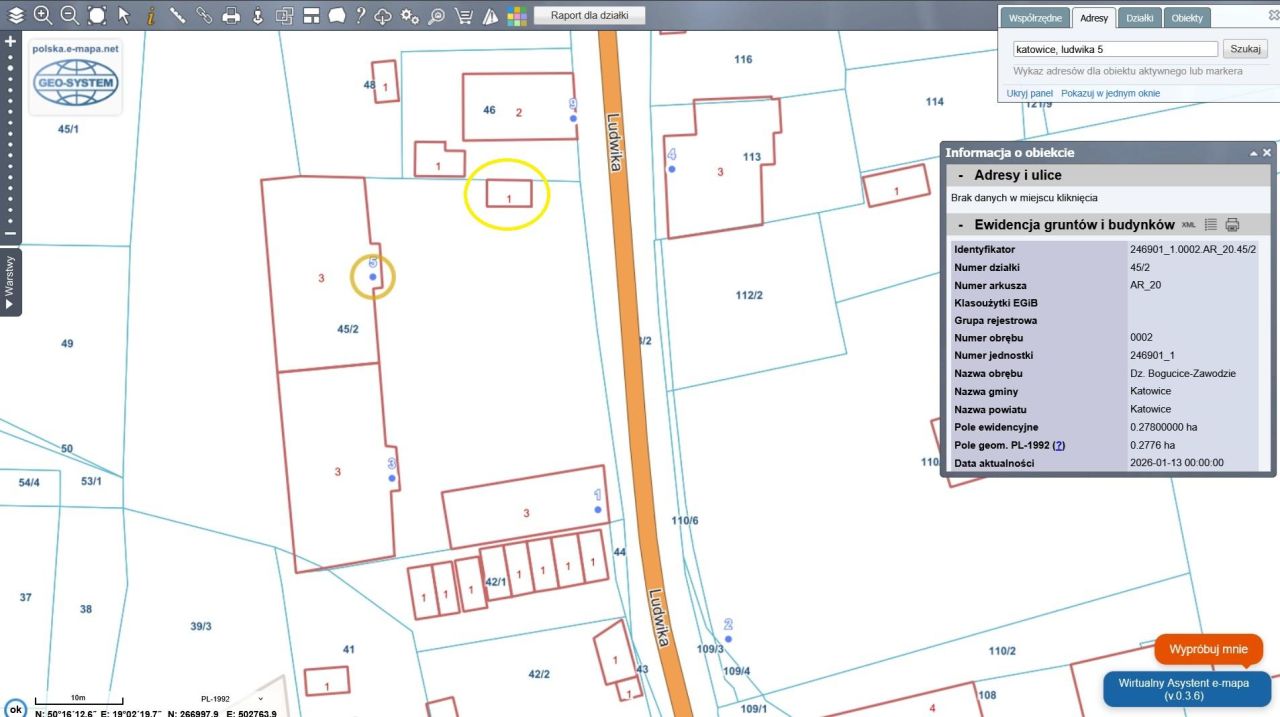Click the 'ok' circle in bottom corner
Image resolution: width=1280 pixels, height=717 pixels.
[x=15, y=709]
